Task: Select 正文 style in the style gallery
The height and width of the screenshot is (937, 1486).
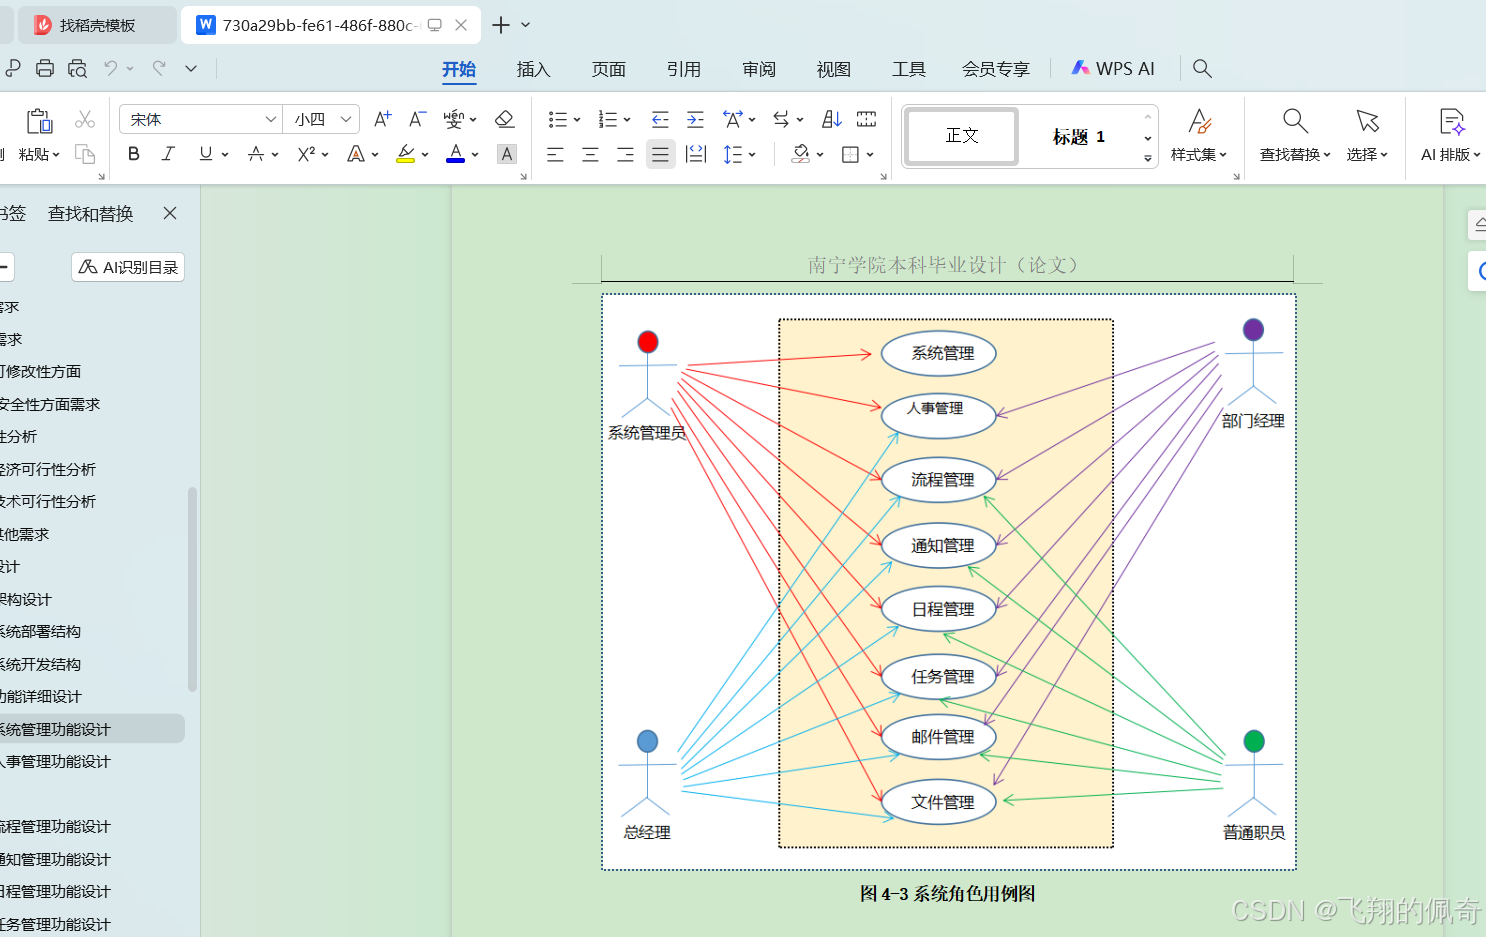Action: tap(959, 136)
